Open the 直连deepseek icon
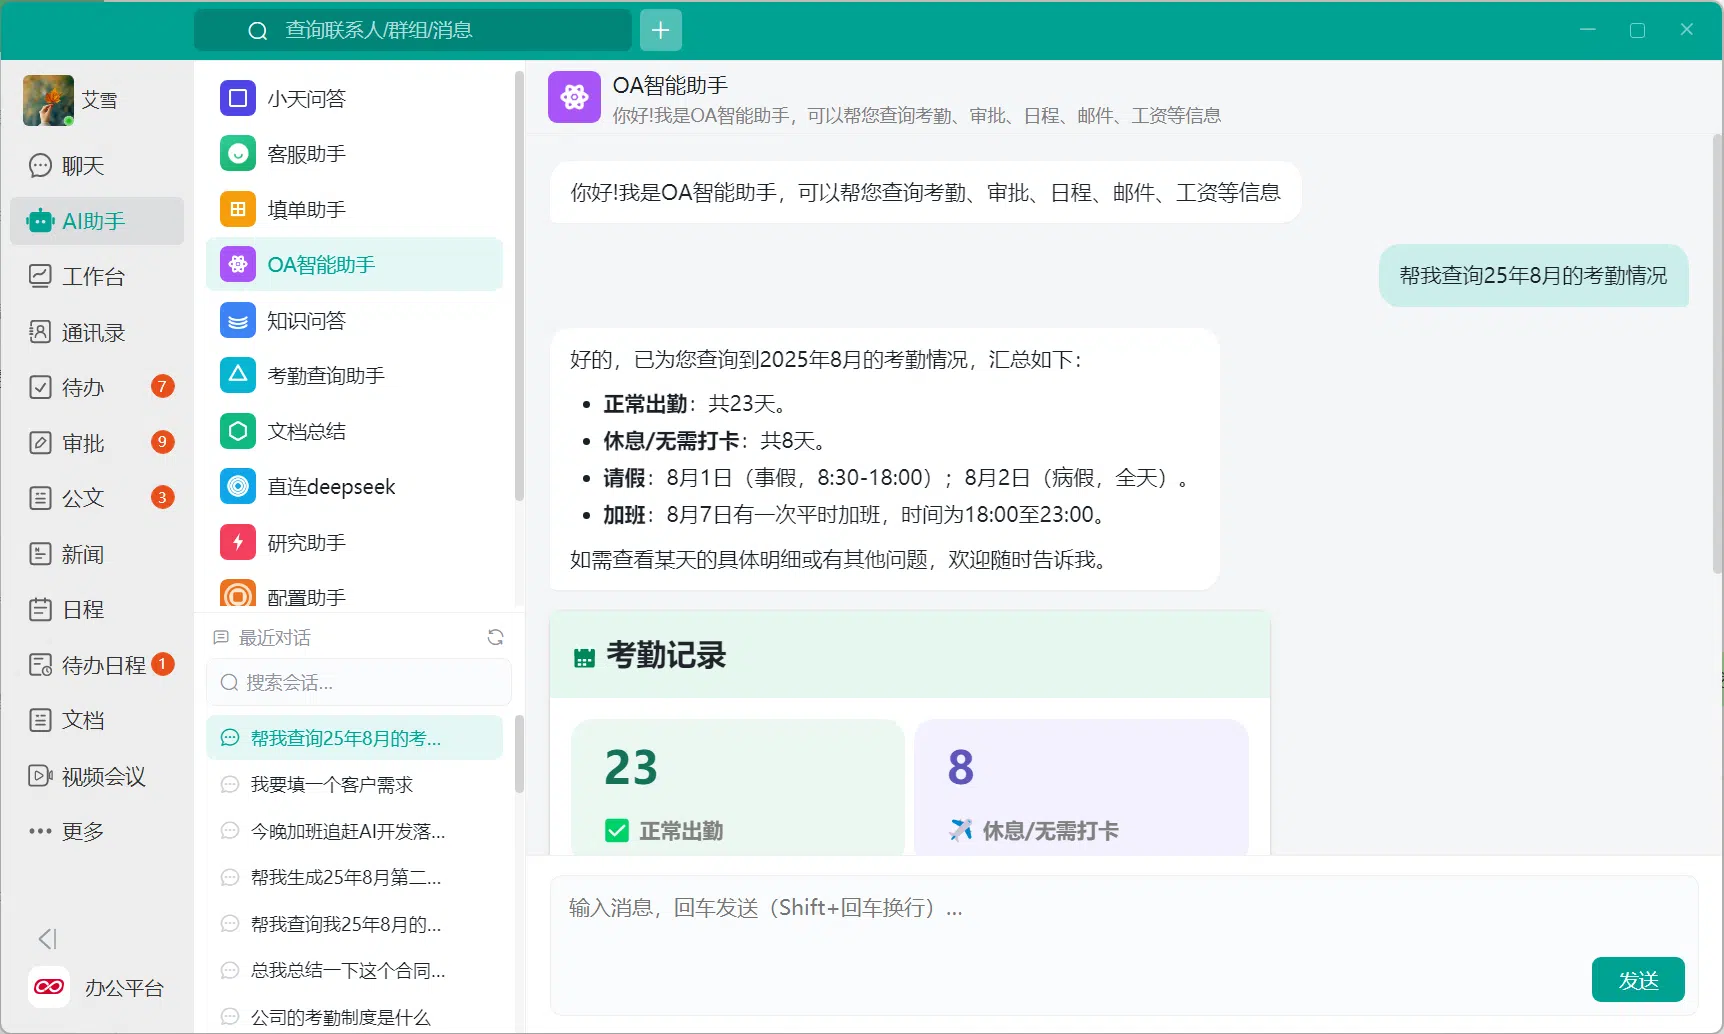1724x1034 pixels. pos(238,486)
